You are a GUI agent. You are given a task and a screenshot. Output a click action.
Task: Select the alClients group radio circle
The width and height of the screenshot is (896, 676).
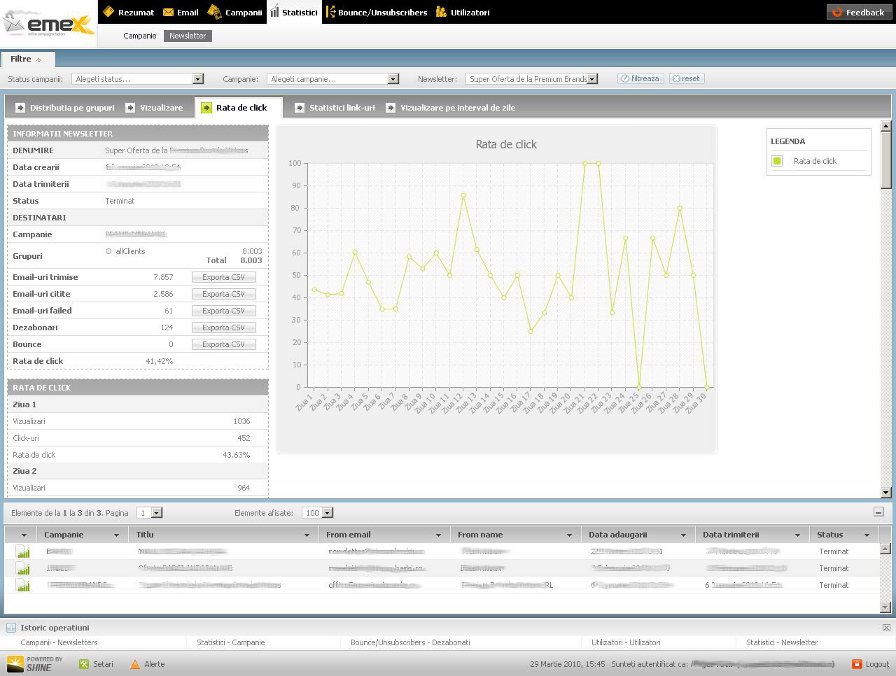click(x=109, y=251)
